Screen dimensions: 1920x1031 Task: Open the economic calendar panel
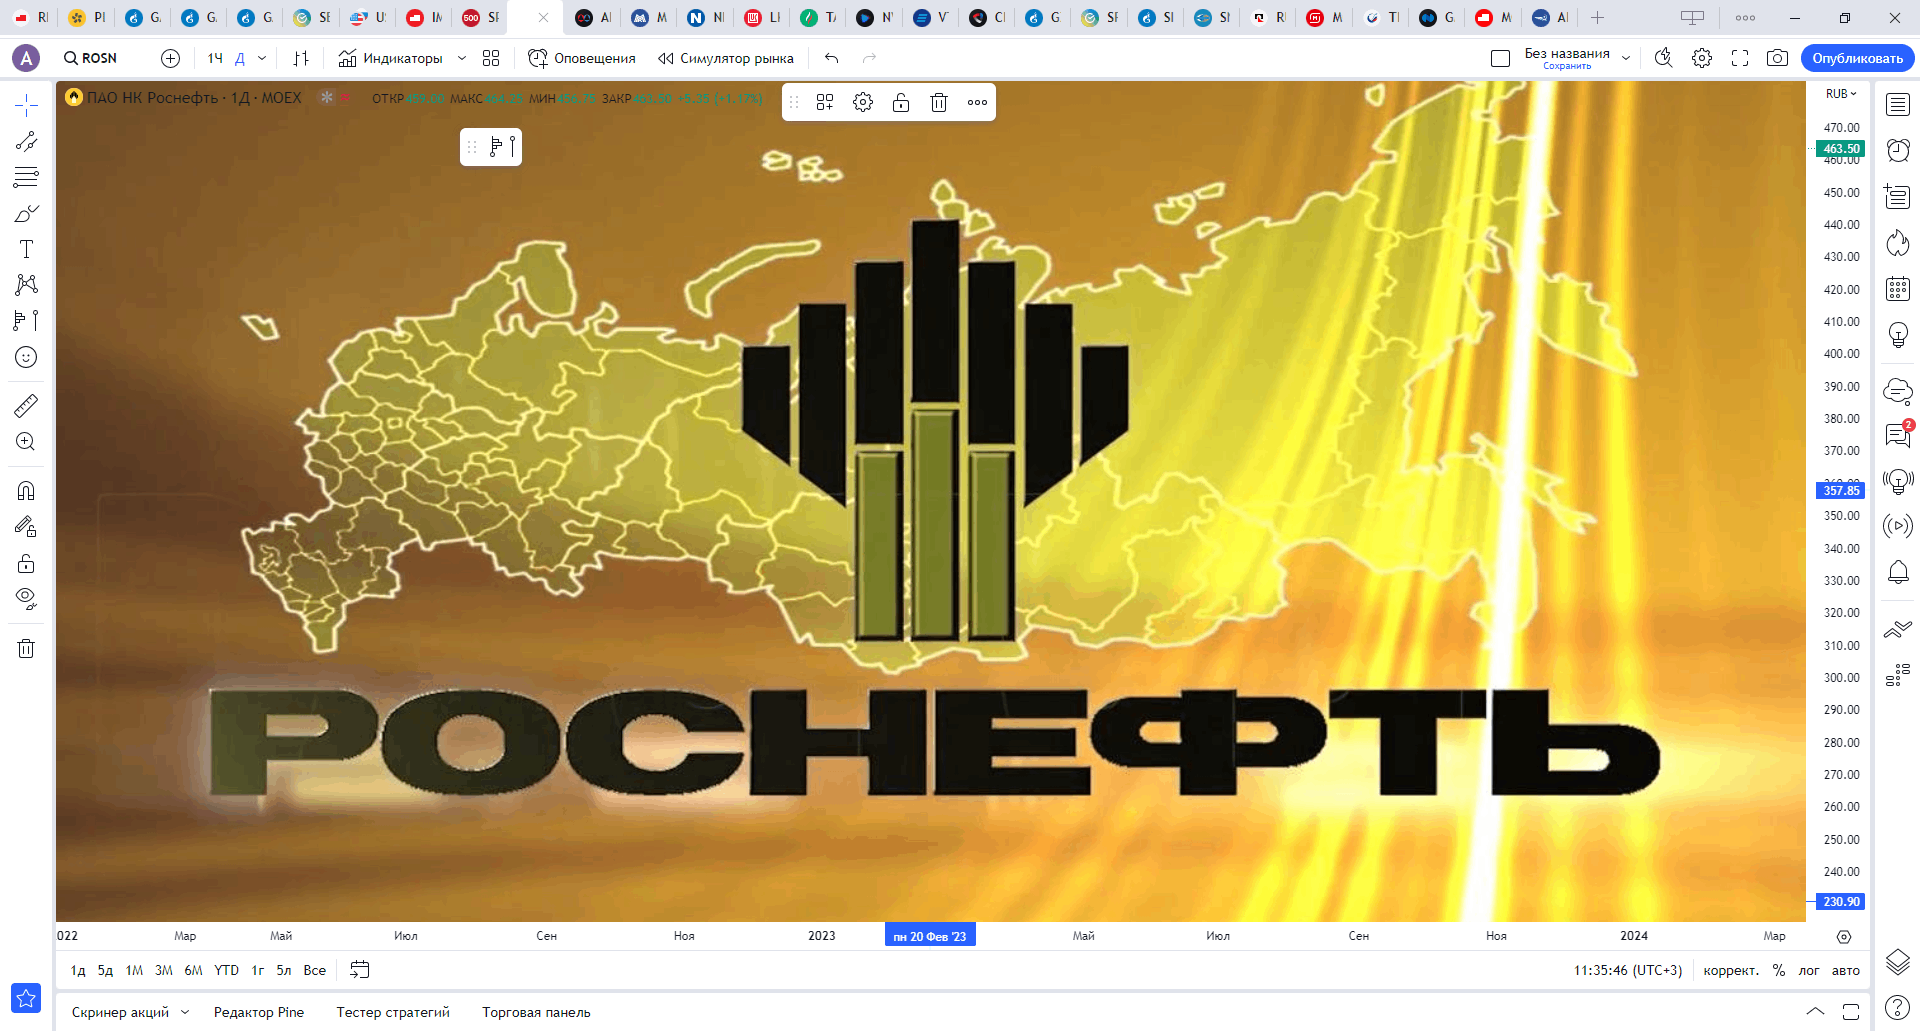pyautogui.click(x=1898, y=289)
